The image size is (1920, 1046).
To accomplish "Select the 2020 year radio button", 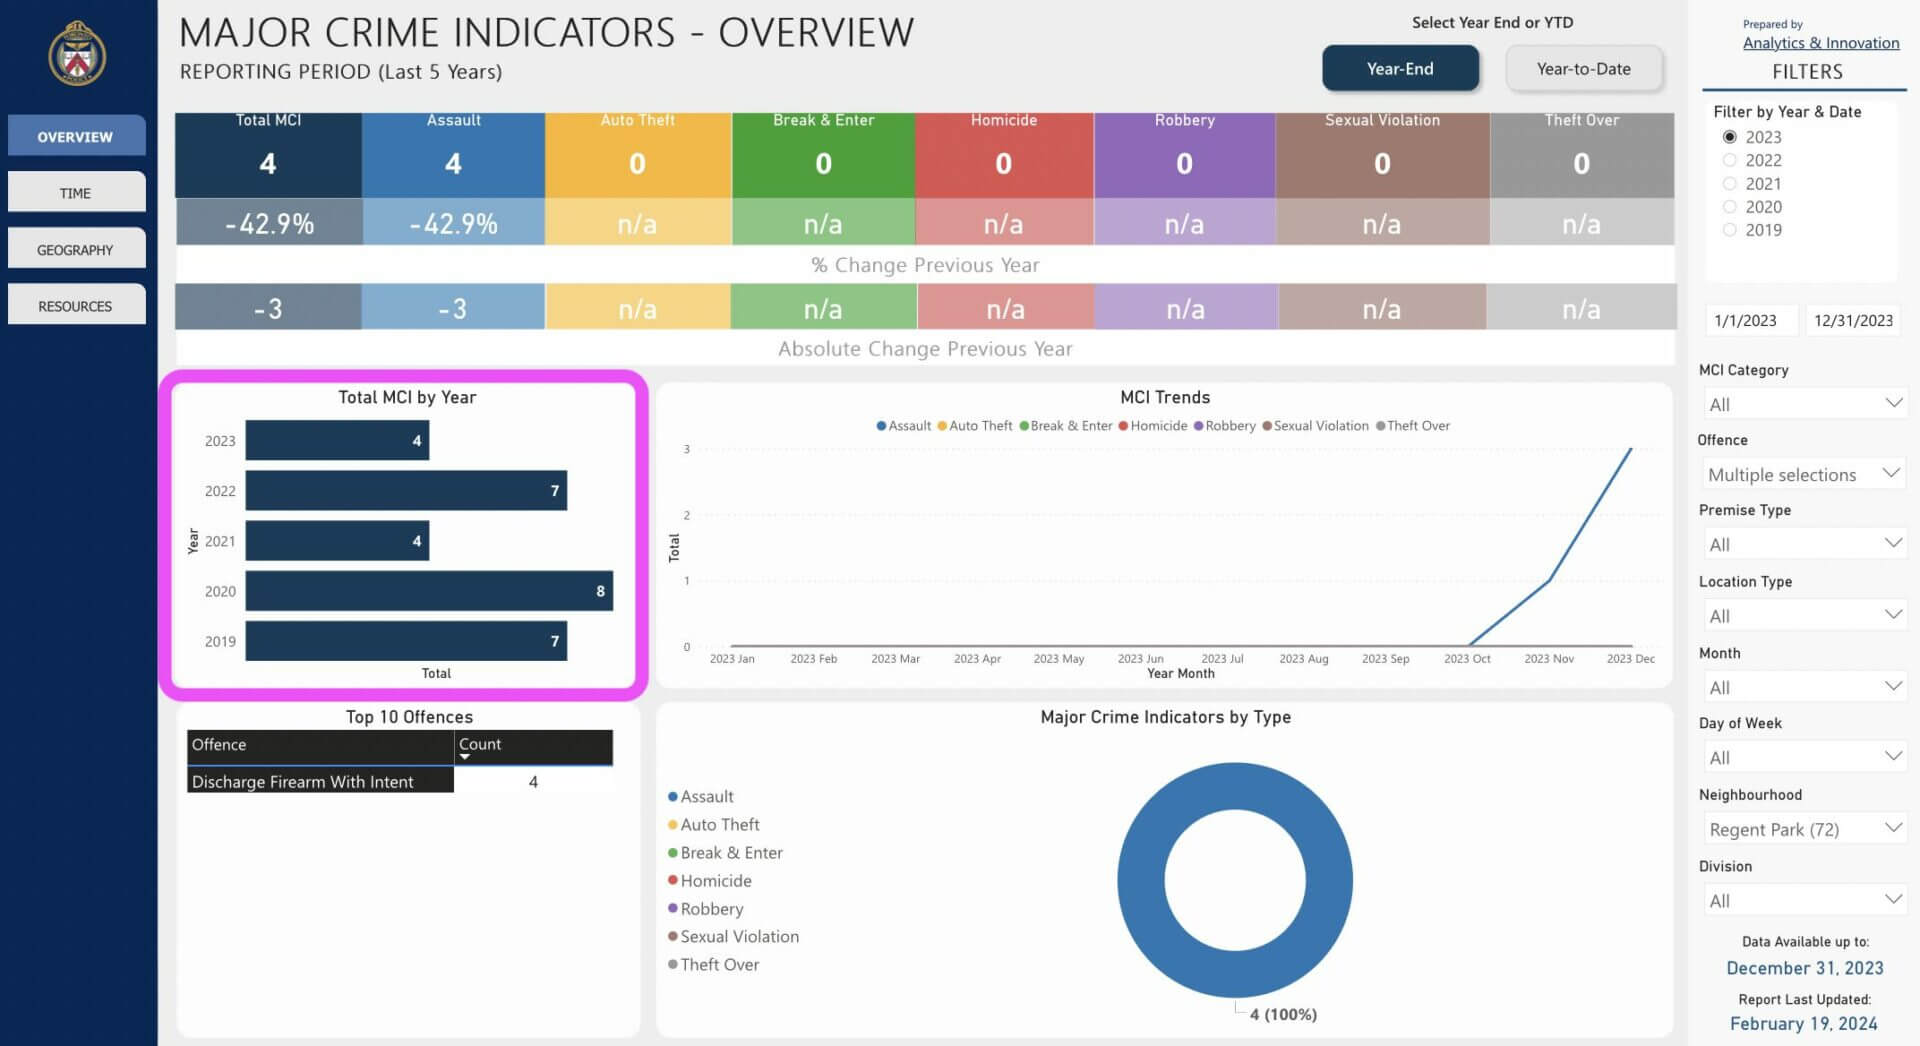I will click(1730, 207).
